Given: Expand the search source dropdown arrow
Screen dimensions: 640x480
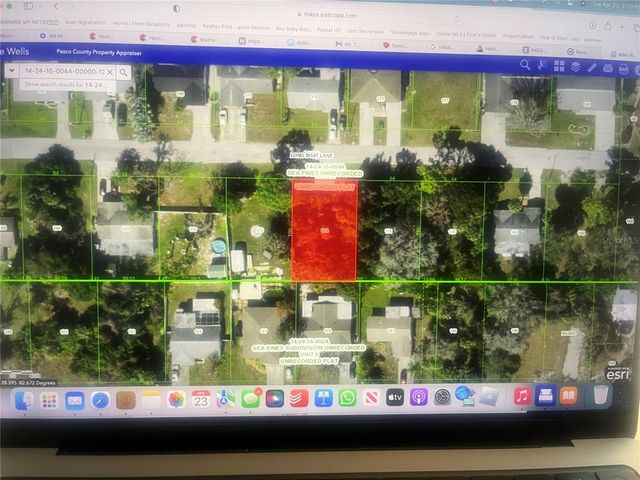Looking at the screenshot, I should pos(12,72).
